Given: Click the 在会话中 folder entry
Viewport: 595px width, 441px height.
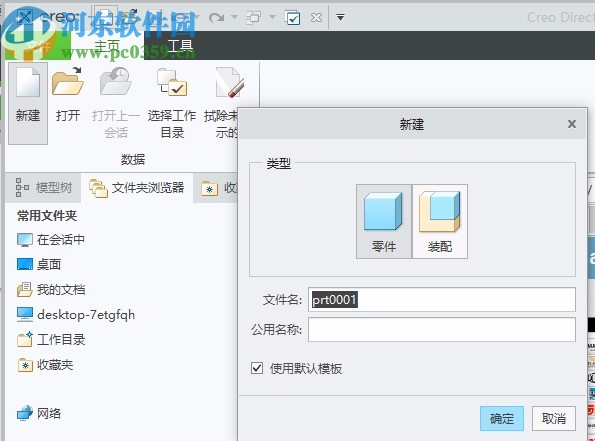Looking at the screenshot, I should pyautogui.click(x=51, y=240).
